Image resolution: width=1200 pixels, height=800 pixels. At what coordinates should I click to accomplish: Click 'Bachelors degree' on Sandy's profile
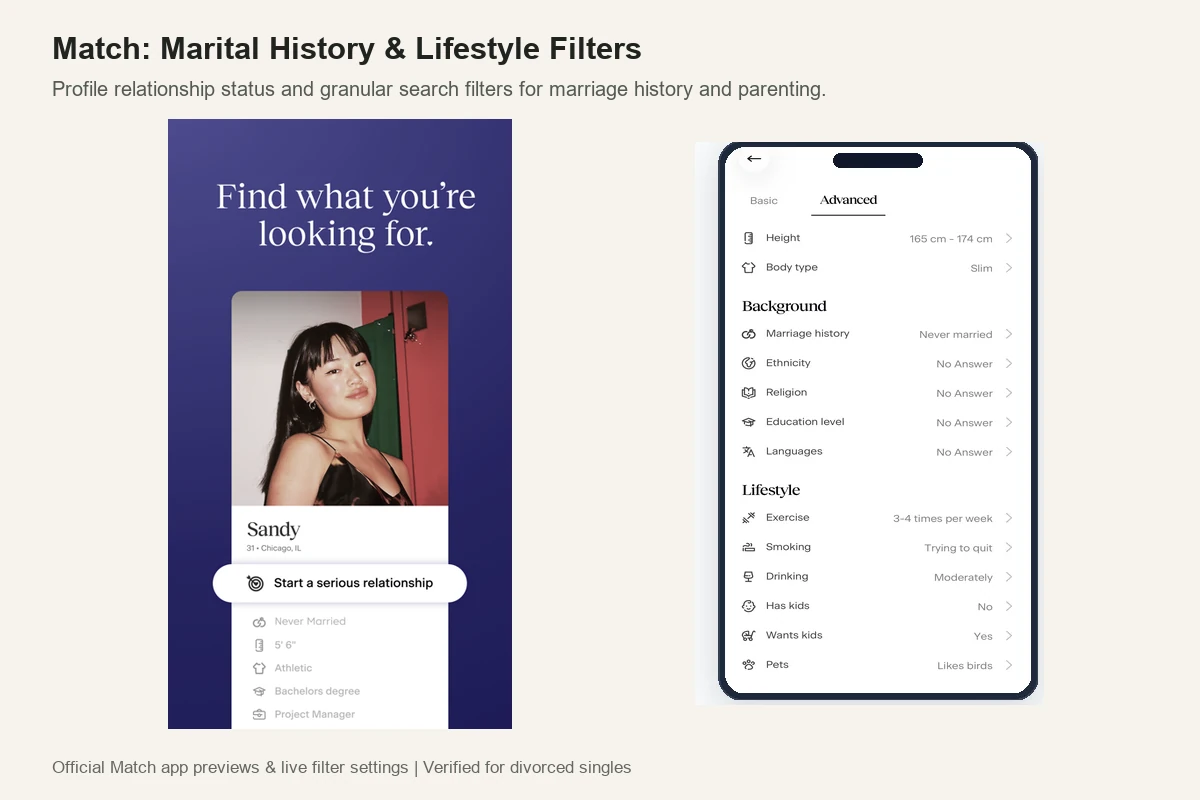[x=317, y=692]
